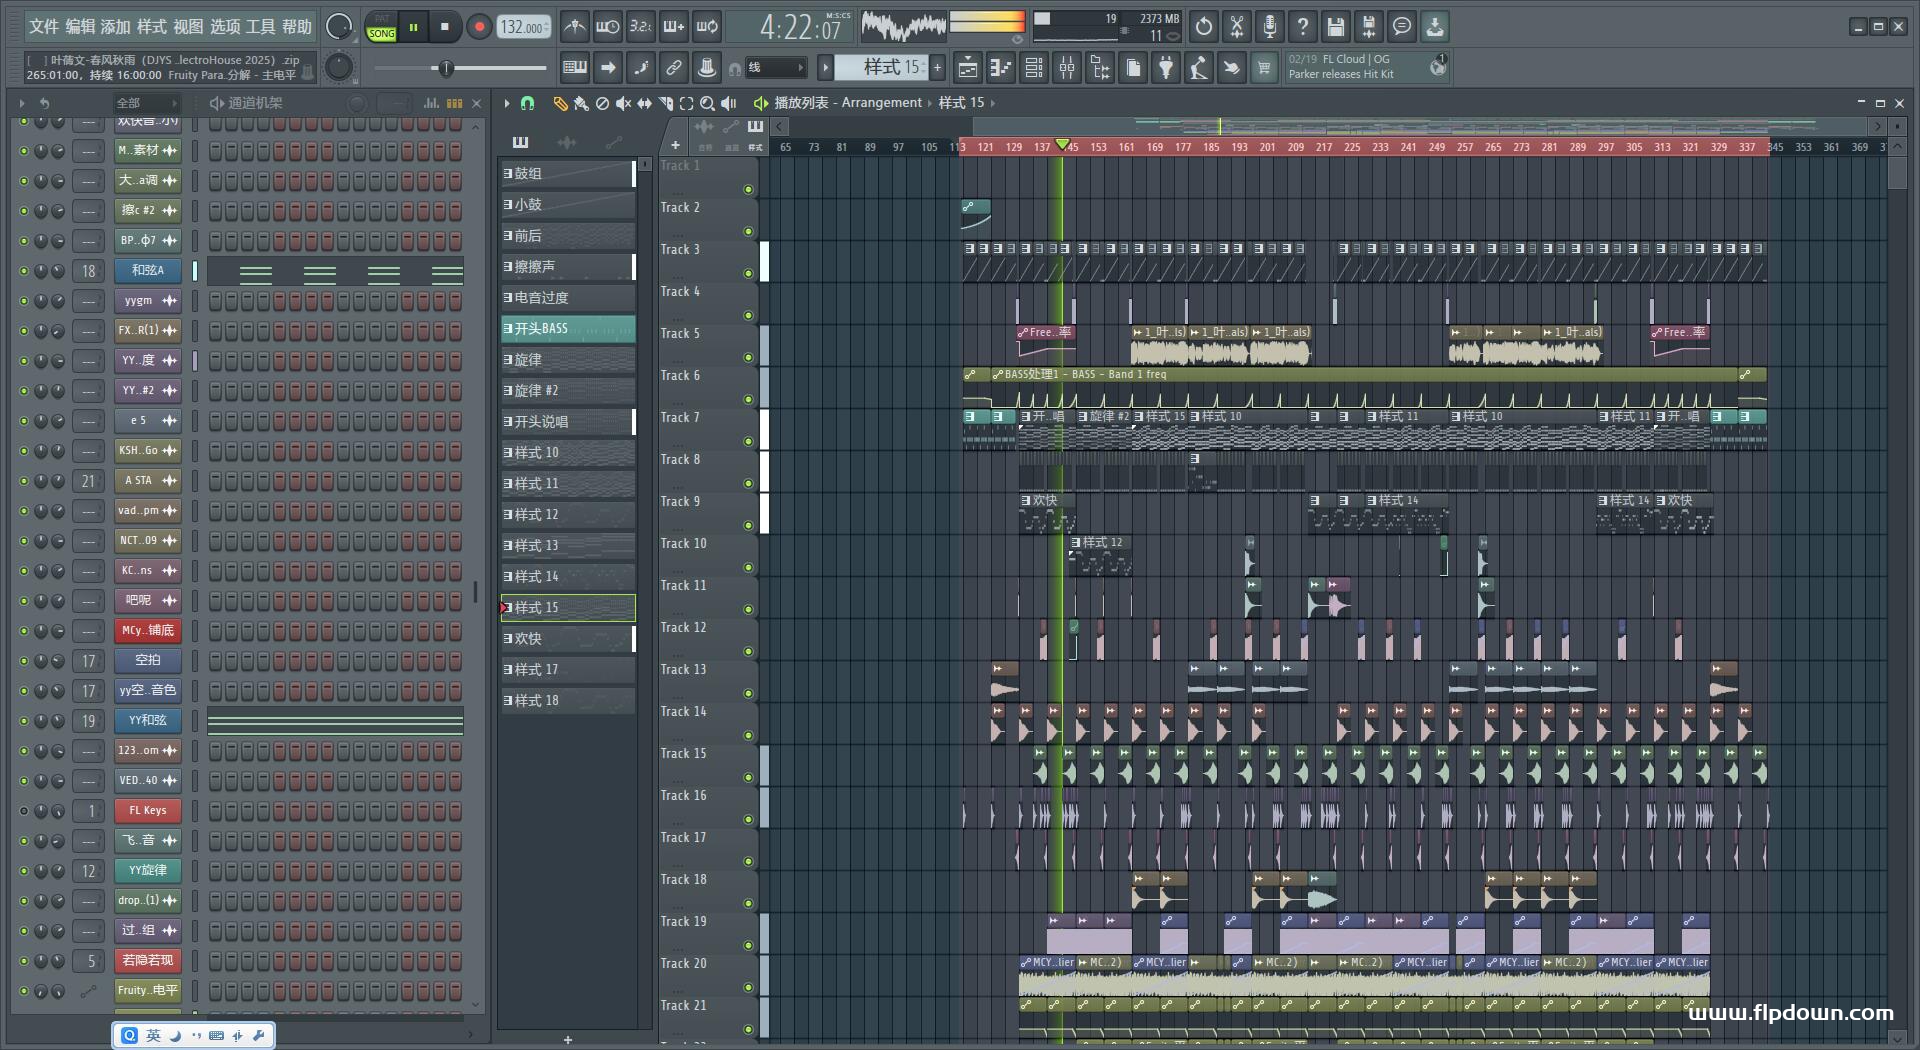Toggle PAT/SONG mode switch

pyautogui.click(x=382, y=27)
